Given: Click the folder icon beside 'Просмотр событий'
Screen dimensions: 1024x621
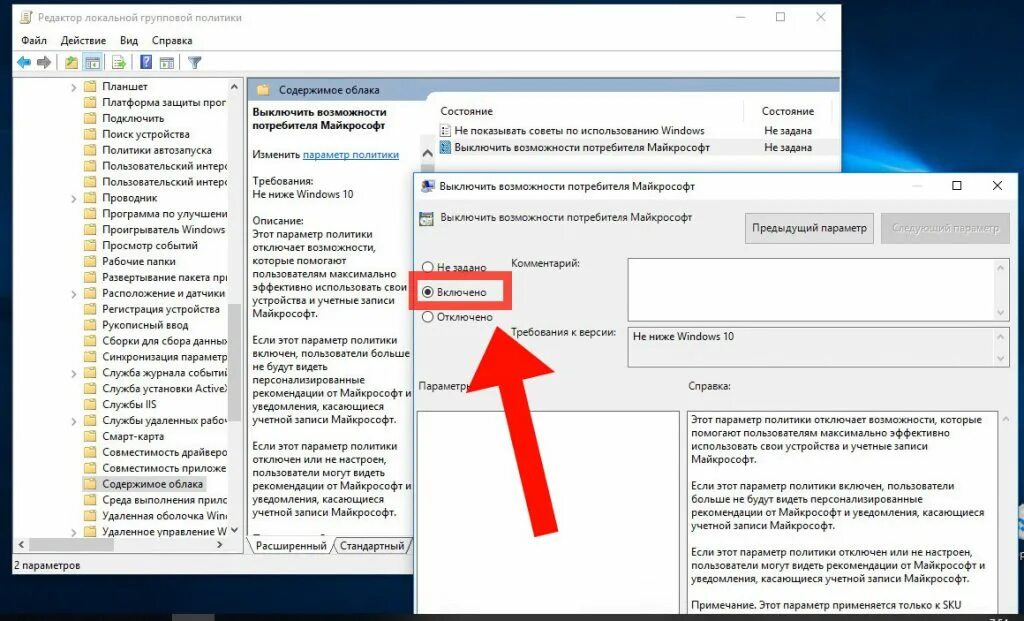Looking at the screenshot, I should coord(90,246).
